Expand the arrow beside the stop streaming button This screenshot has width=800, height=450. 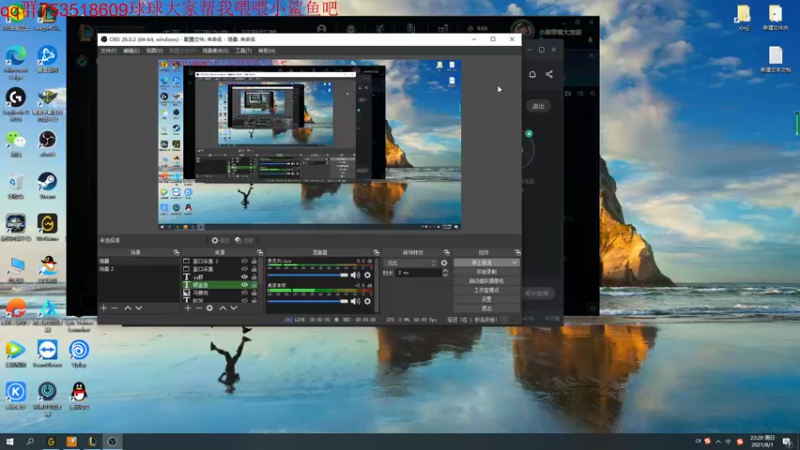(x=515, y=263)
